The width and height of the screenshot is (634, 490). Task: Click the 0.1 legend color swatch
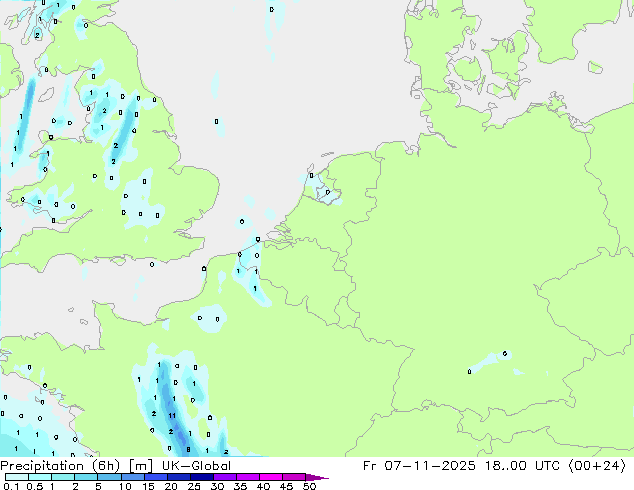click(17, 477)
